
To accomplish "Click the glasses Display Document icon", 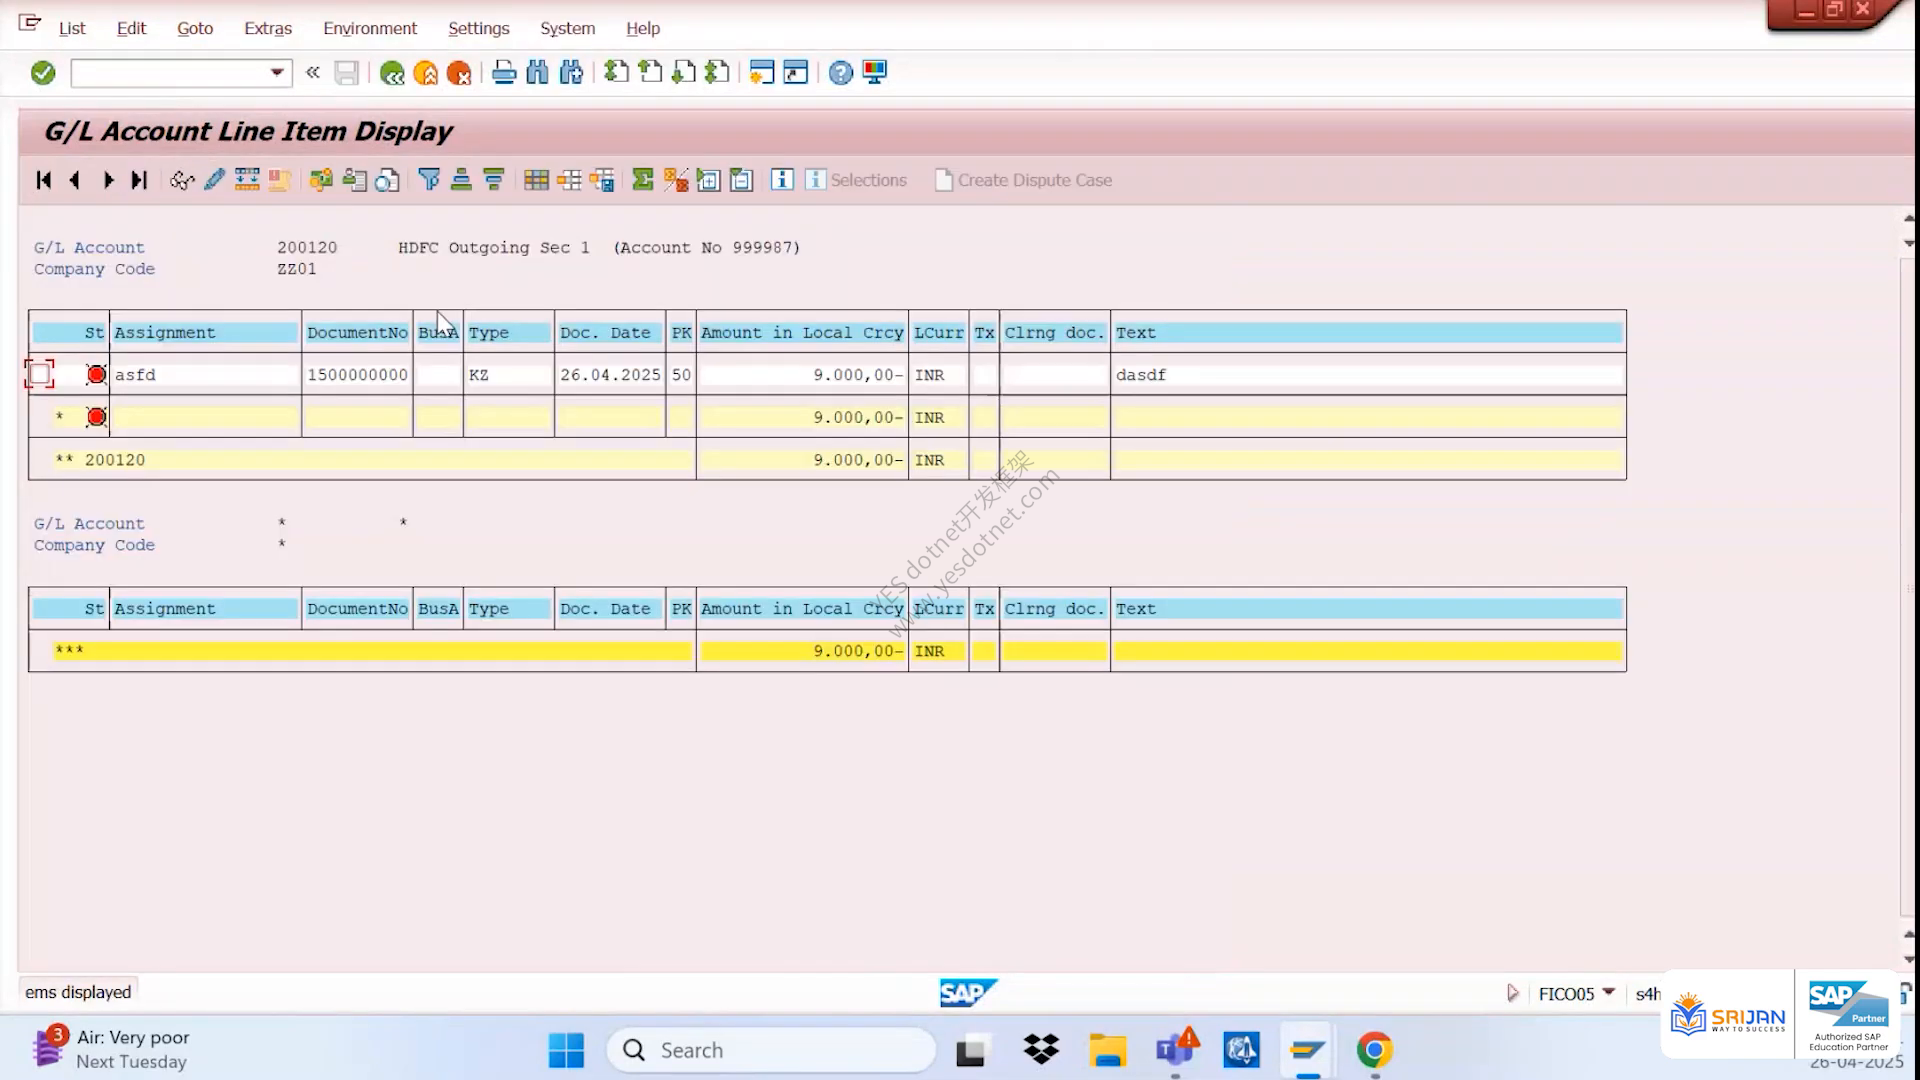I will pyautogui.click(x=181, y=180).
